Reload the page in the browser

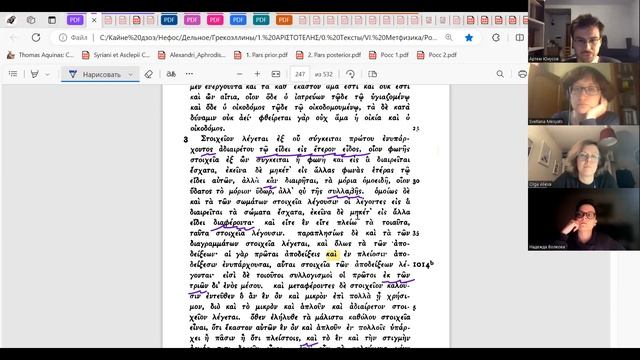[x=36, y=38]
